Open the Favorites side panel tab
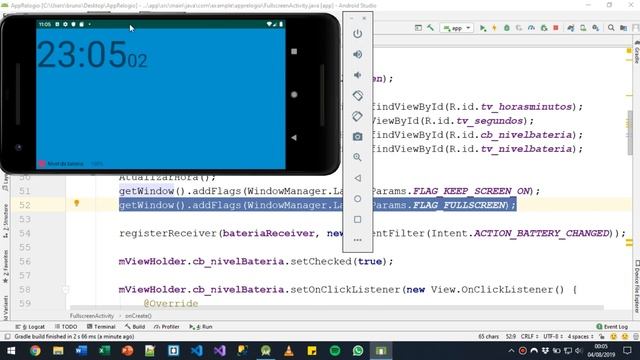Viewport: 640px width, 360px height. pos(6,266)
